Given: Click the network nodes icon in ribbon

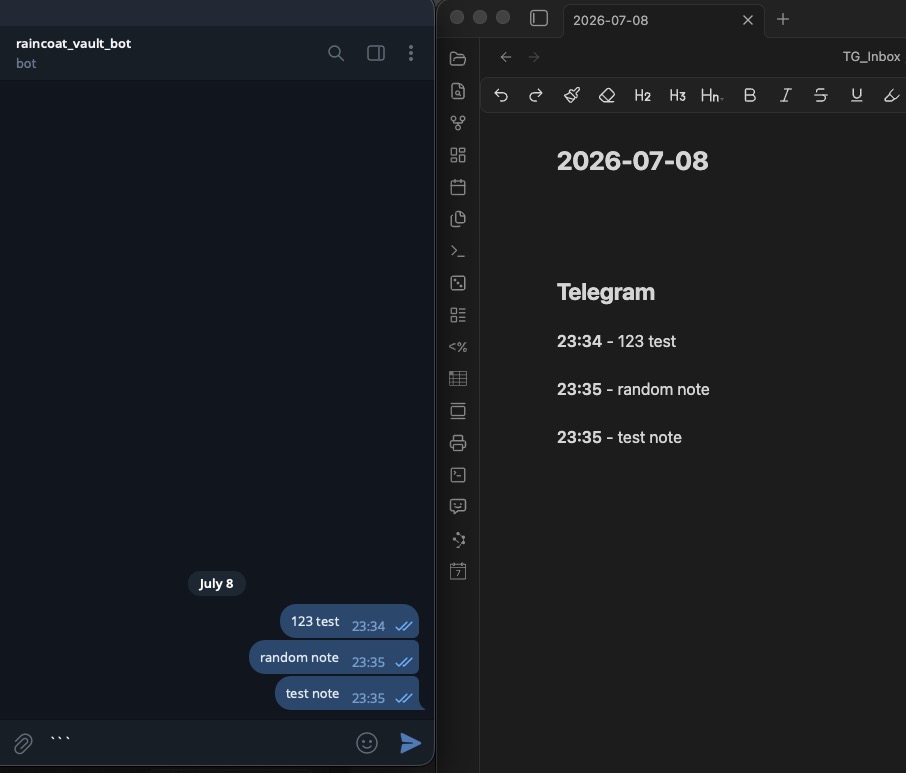Looking at the screenshot, I should 458,540.
